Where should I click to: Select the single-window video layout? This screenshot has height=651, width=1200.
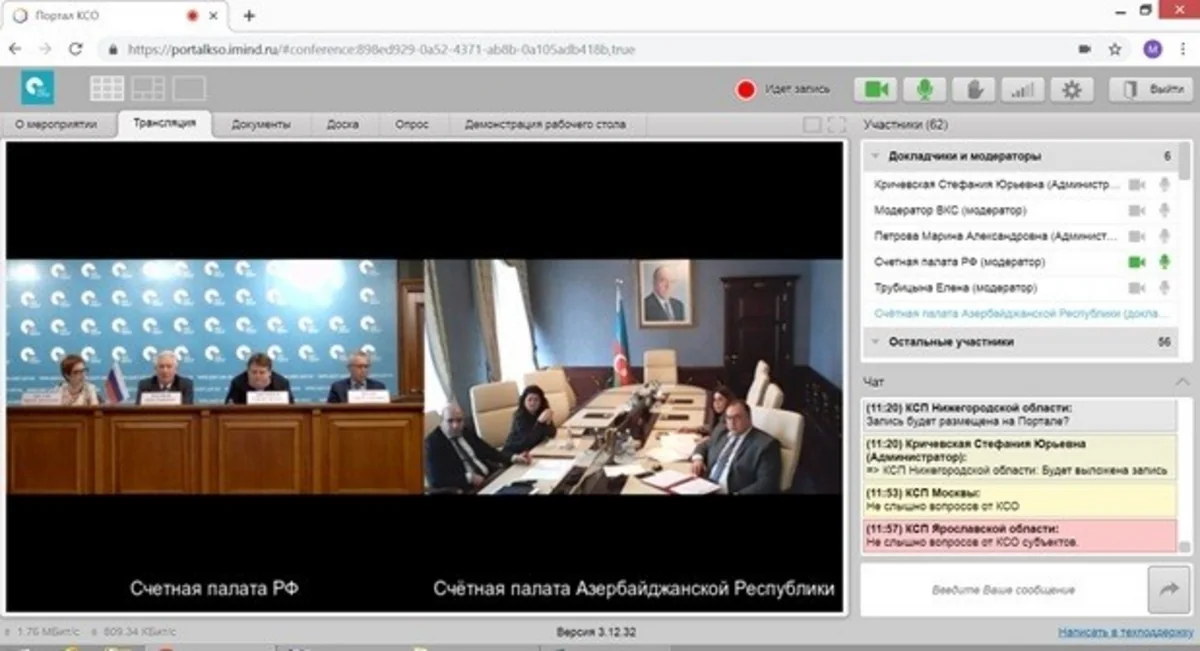[189, 89]
